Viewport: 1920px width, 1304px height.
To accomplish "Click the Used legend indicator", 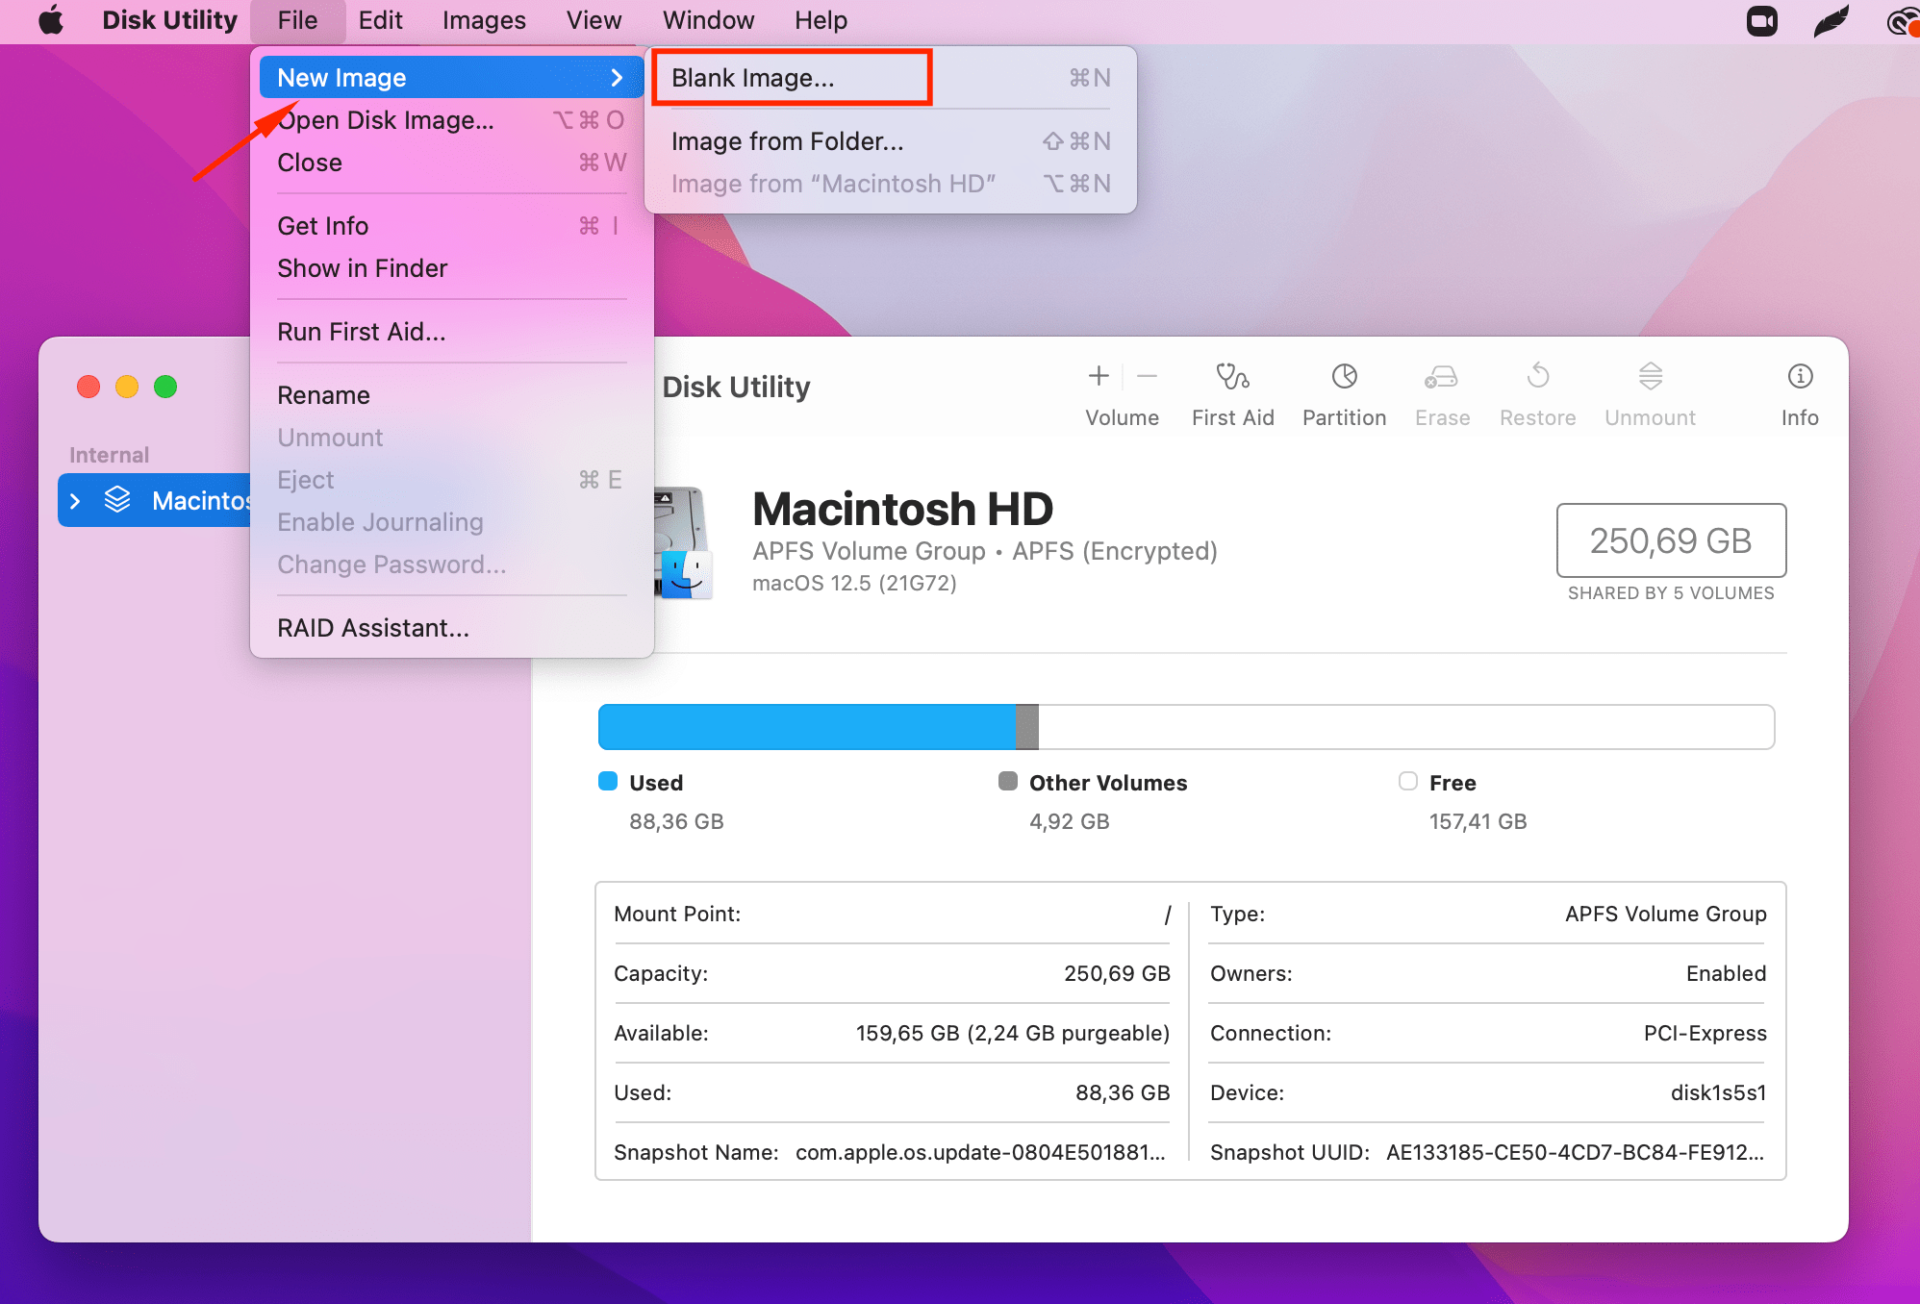I will point(607,781).
